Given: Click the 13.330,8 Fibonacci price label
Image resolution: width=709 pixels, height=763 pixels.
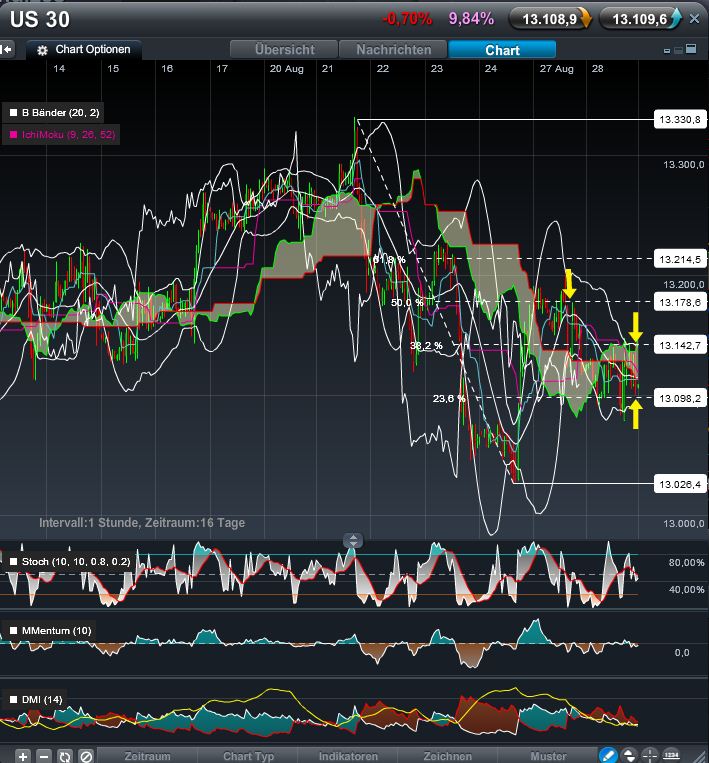Looking at the screenshot, I should [680, 120].
